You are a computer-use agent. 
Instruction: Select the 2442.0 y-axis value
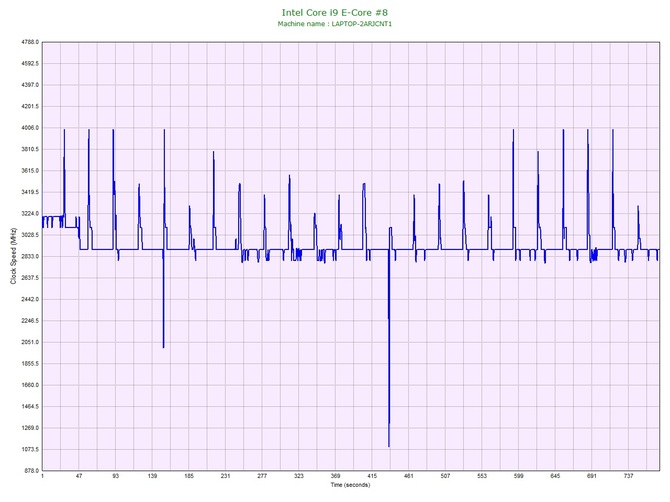click(x=30, y=299)
